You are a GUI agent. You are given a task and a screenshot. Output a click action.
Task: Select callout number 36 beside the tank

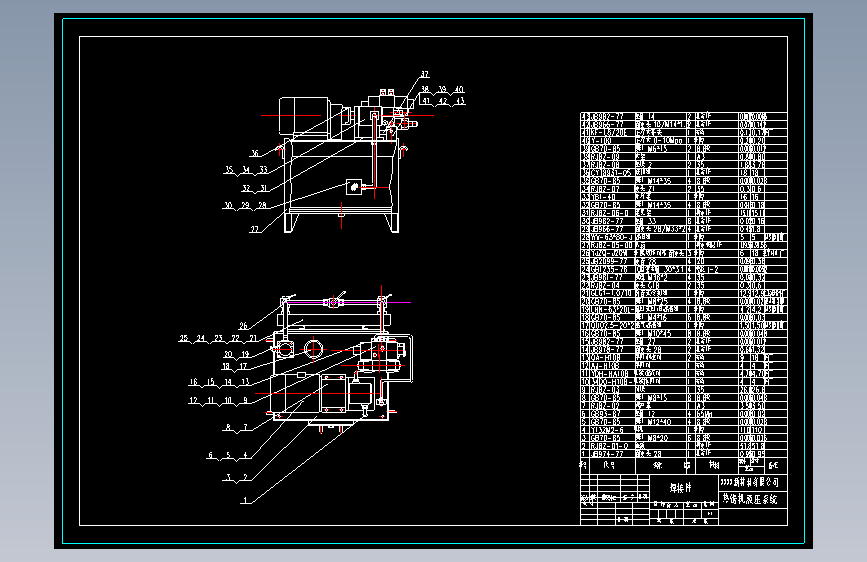coord(255,153)
